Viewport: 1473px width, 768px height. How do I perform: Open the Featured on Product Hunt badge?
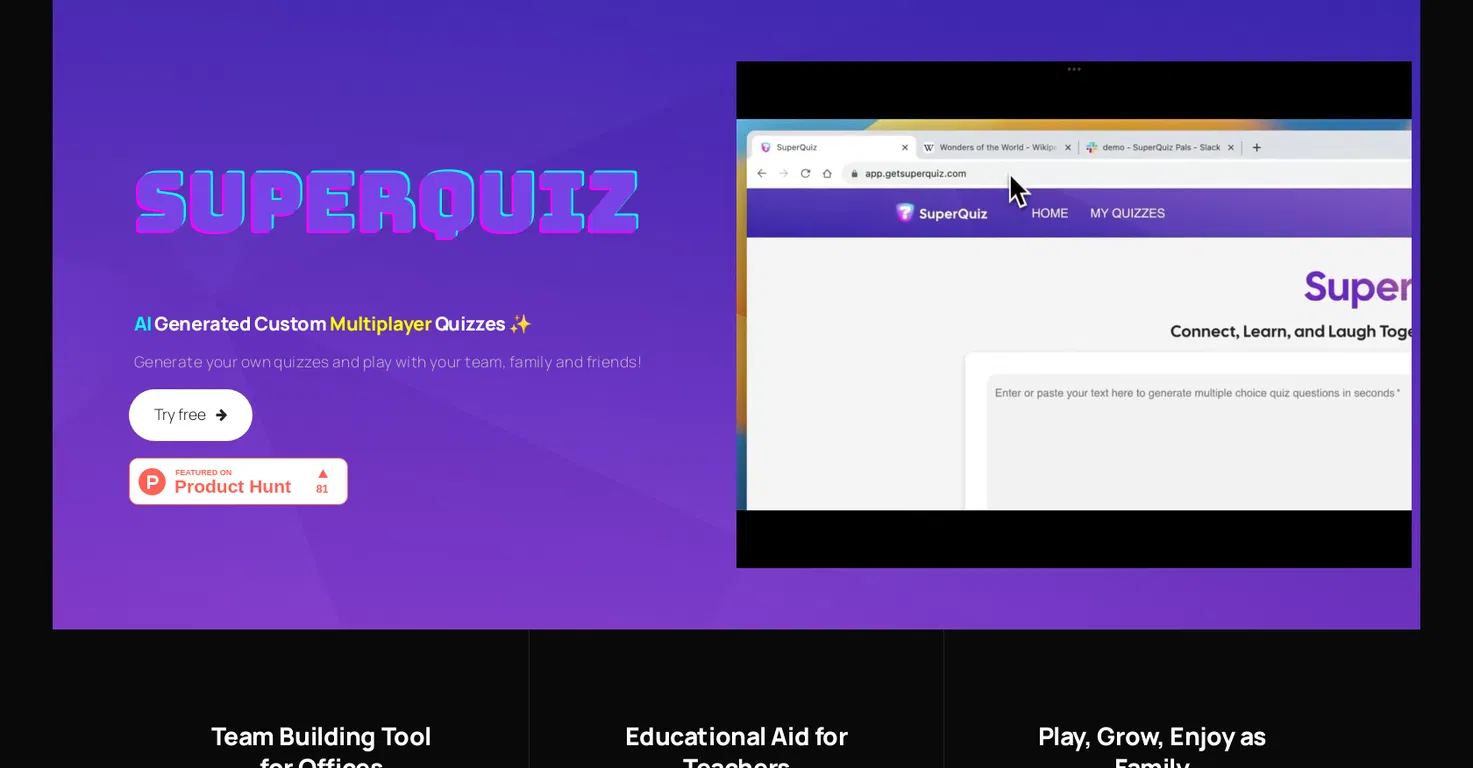[x=238, y=481]
